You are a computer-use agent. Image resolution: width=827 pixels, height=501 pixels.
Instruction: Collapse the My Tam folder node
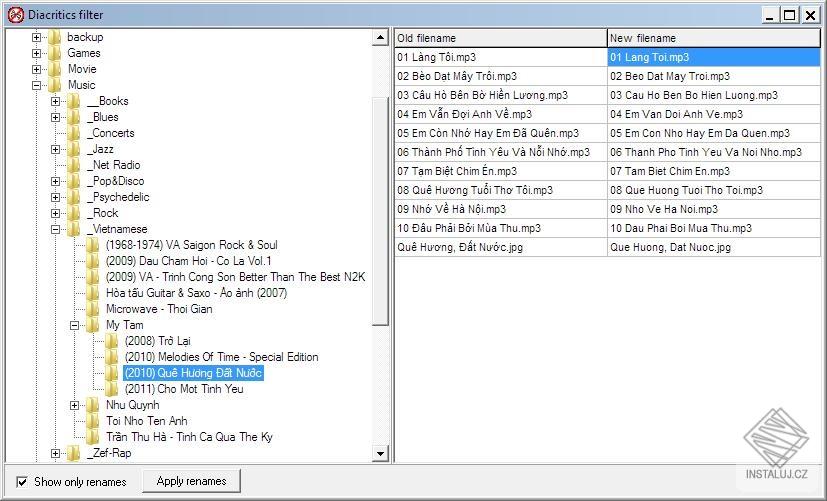pyautogui.click(x=74, y=325)
